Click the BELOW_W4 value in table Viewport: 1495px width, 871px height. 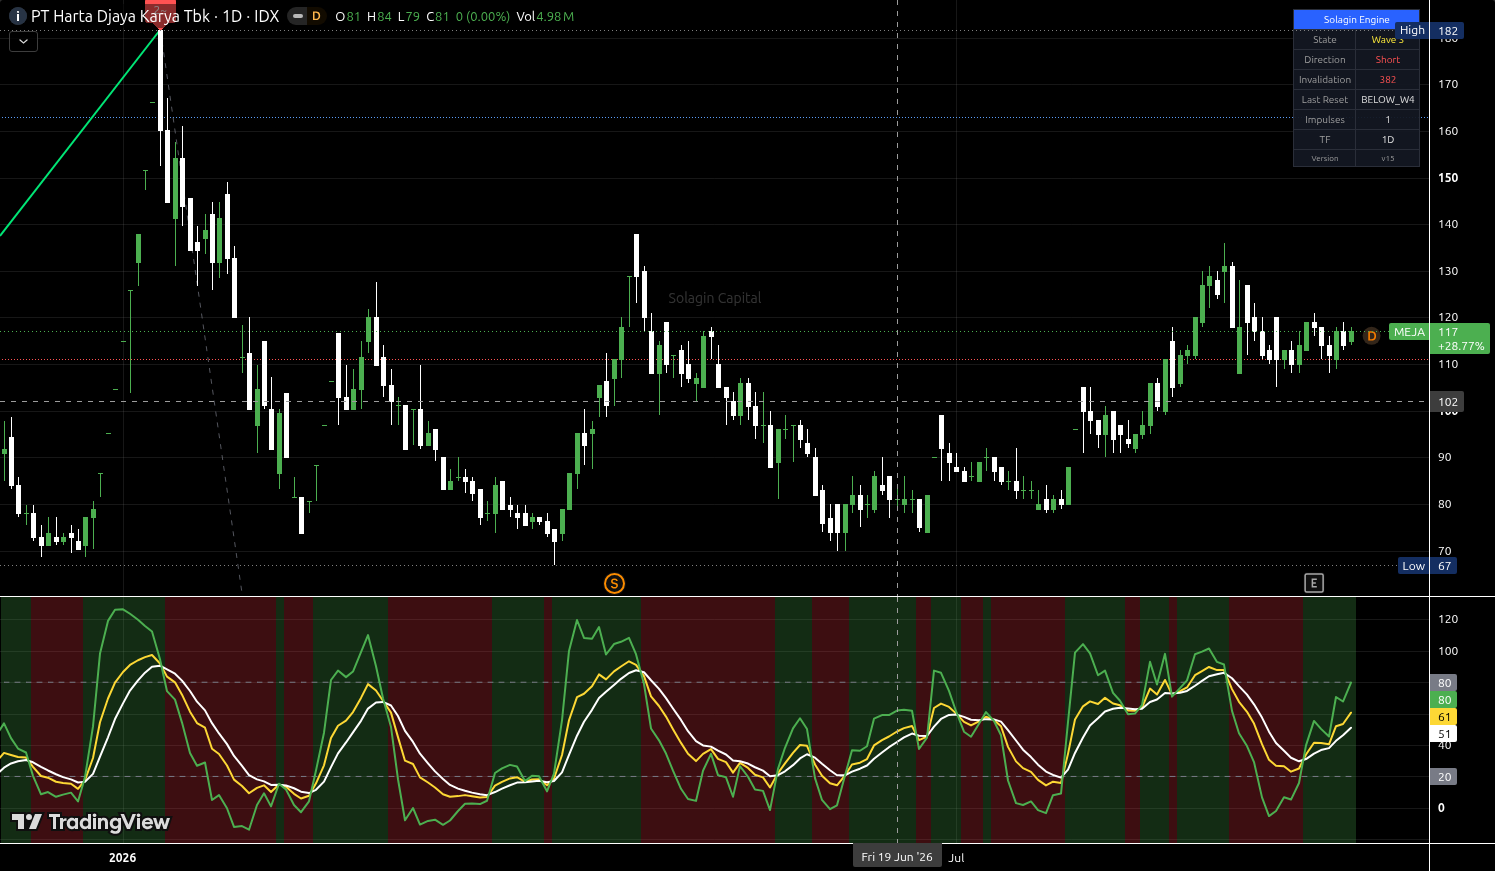[x=1387, y=100]
